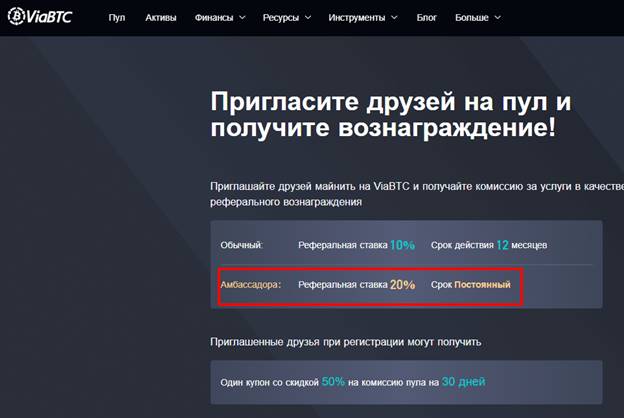Image resolution: width=624 pixels, height=418 pixels.
Task: Go to the Активы page
Action: 160,18
